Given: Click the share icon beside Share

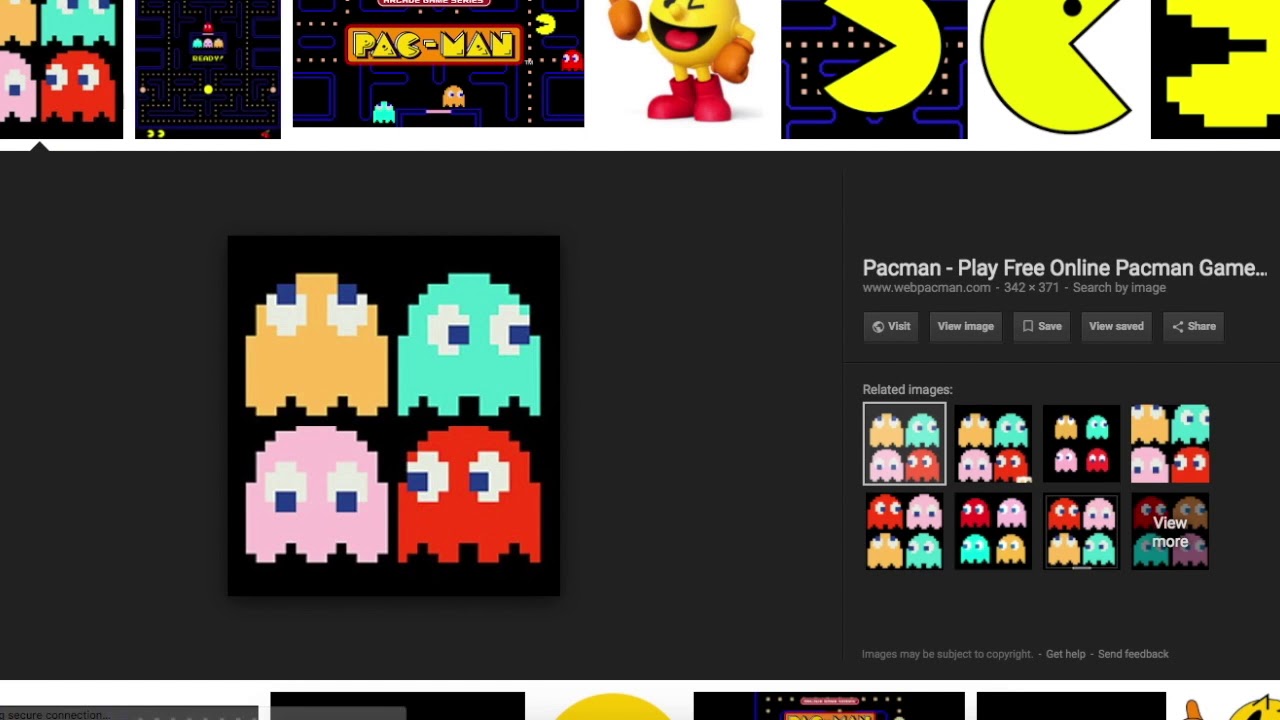Looking at the screenshot, I should click(x=1177, y=327).
